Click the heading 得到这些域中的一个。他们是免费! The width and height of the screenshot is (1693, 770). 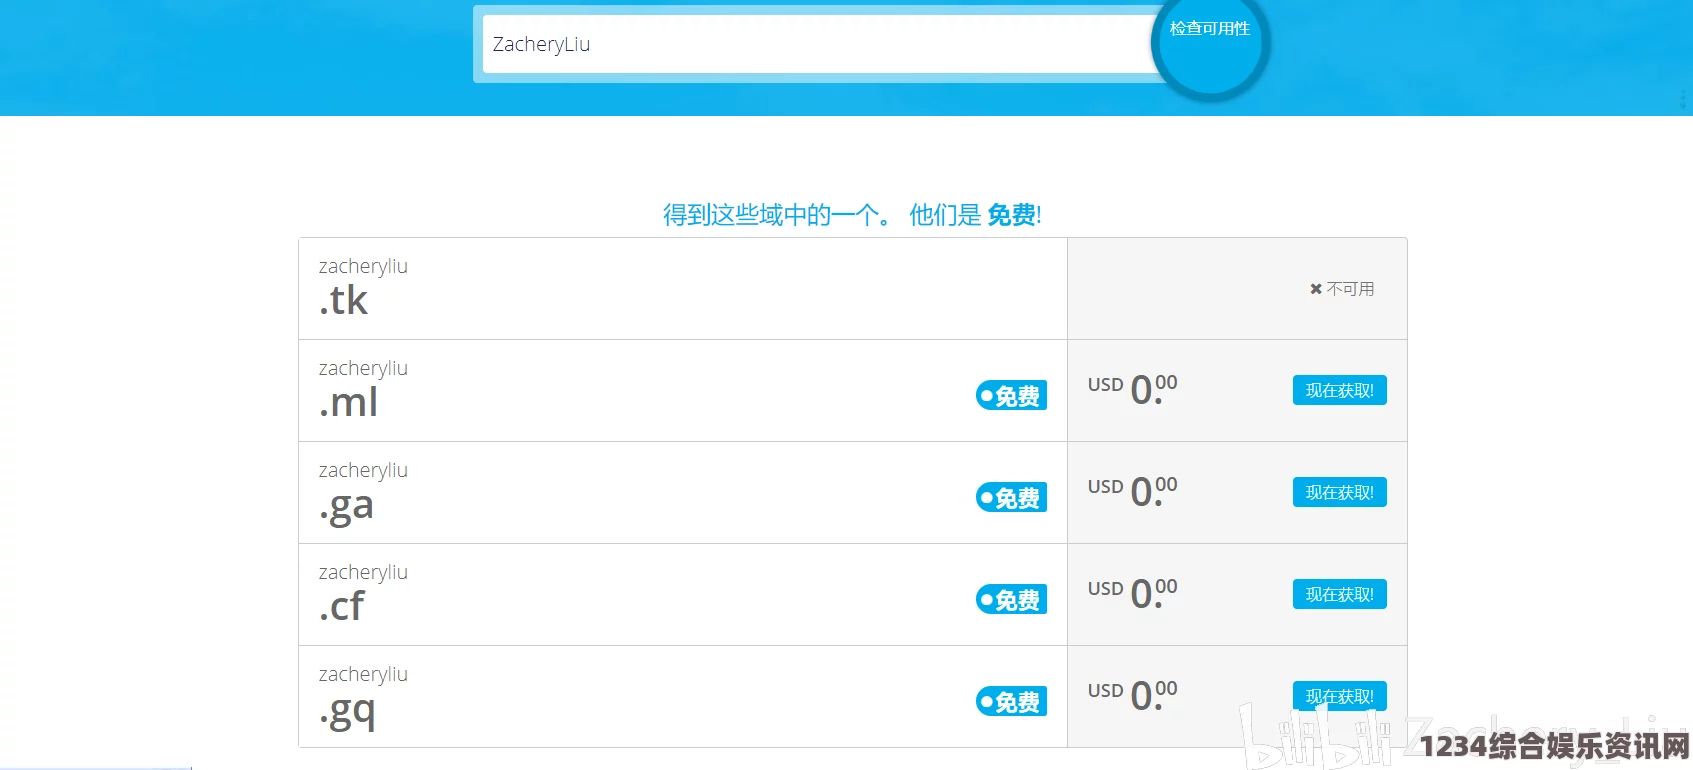(852, 215)
